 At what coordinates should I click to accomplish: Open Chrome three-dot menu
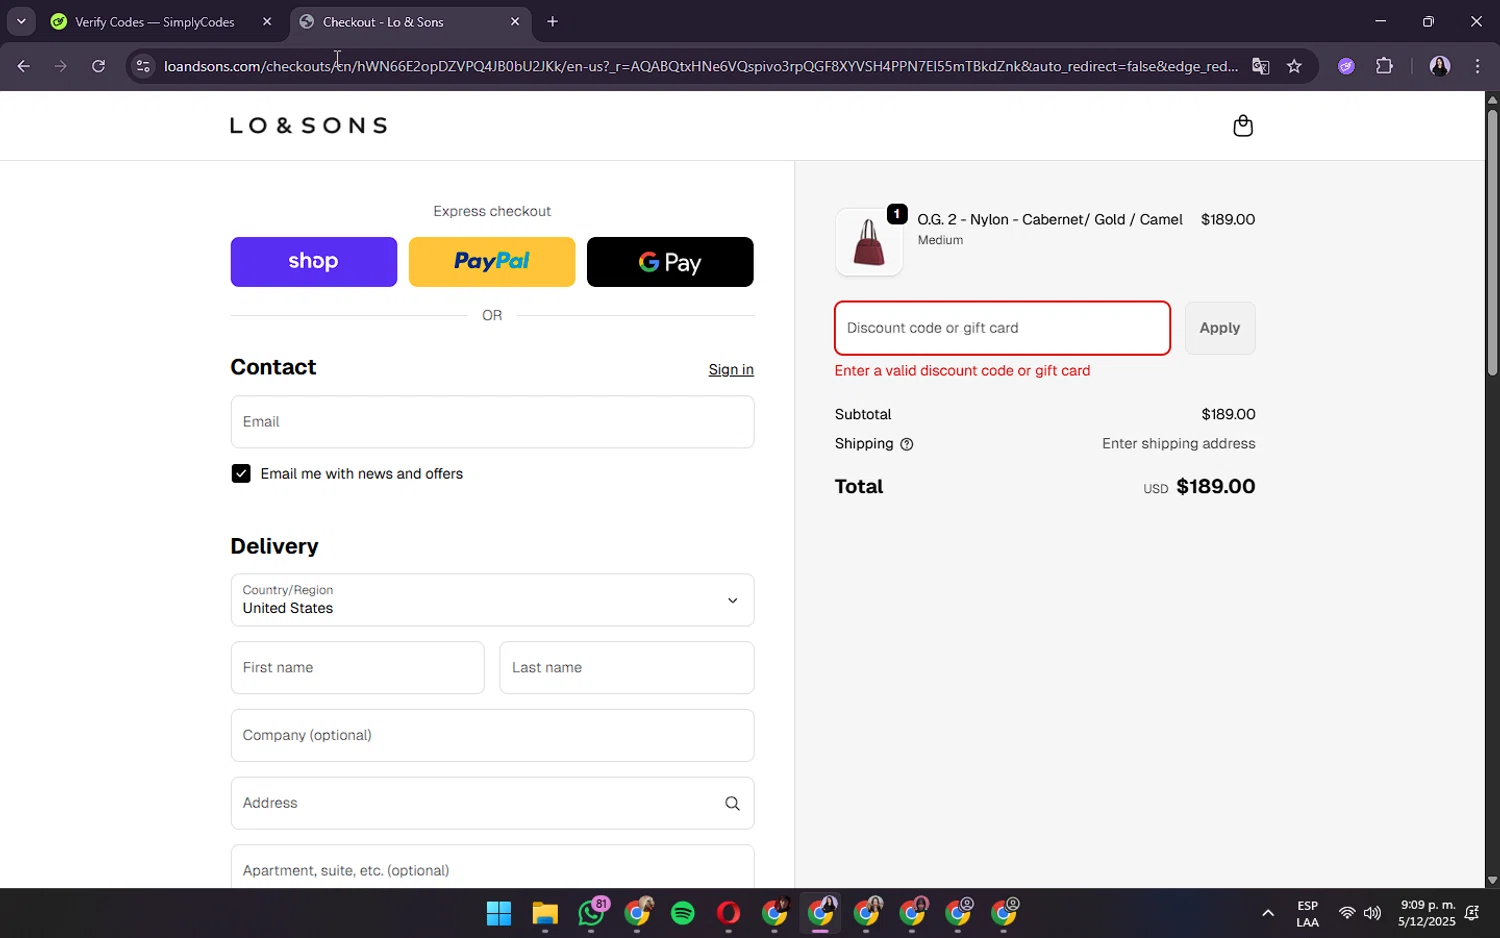click(x=1478, y=66)
